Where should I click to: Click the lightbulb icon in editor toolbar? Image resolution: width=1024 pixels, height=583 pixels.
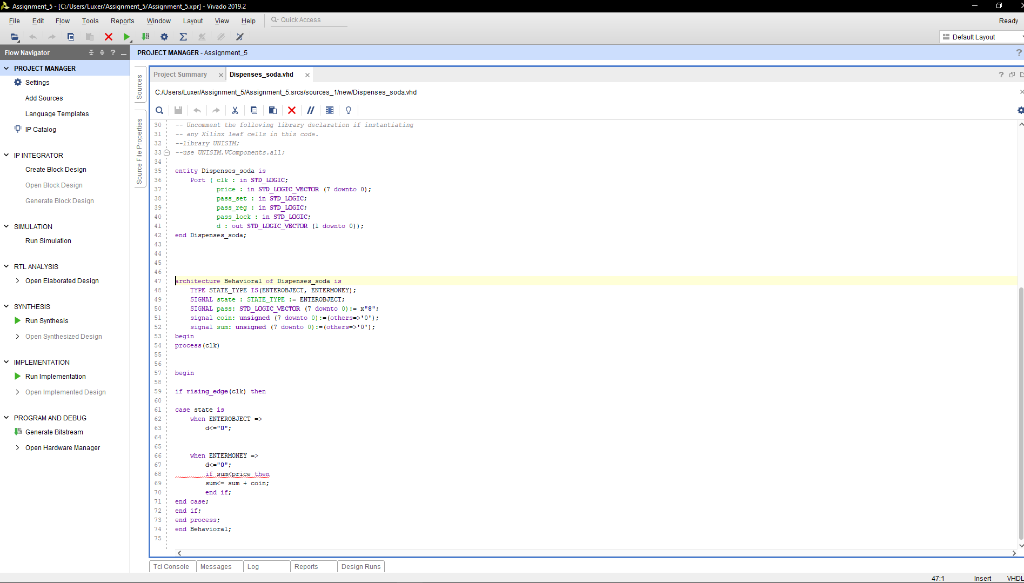click(347, 110)
